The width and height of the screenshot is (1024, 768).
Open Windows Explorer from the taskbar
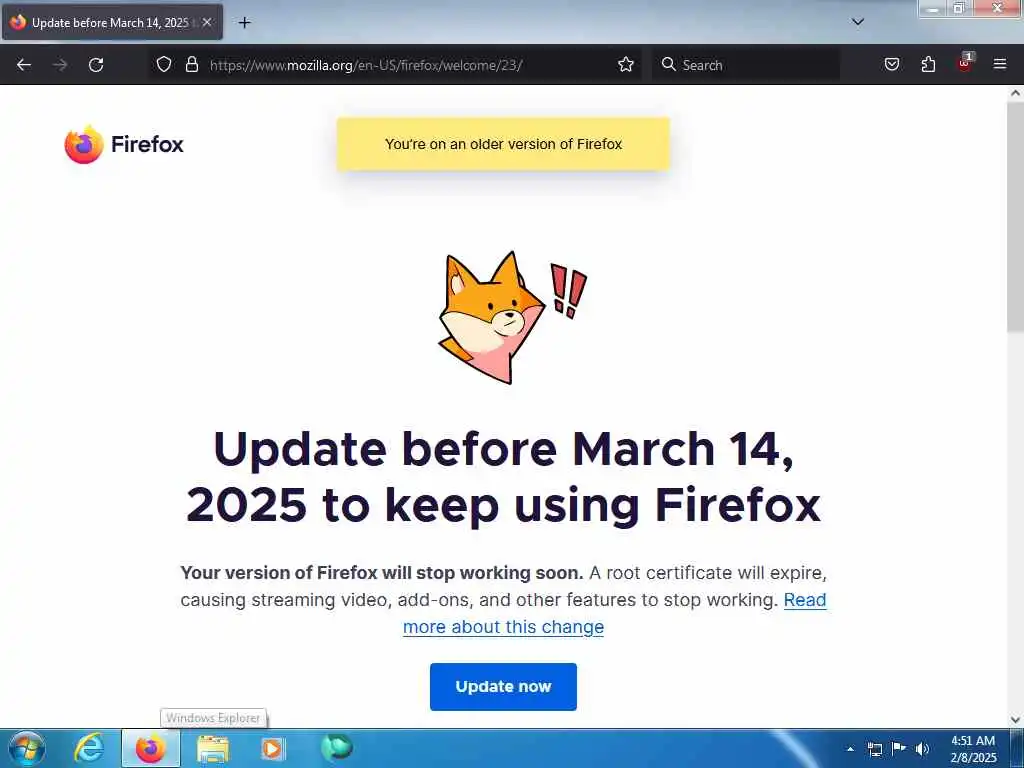(x=213, y=748)
